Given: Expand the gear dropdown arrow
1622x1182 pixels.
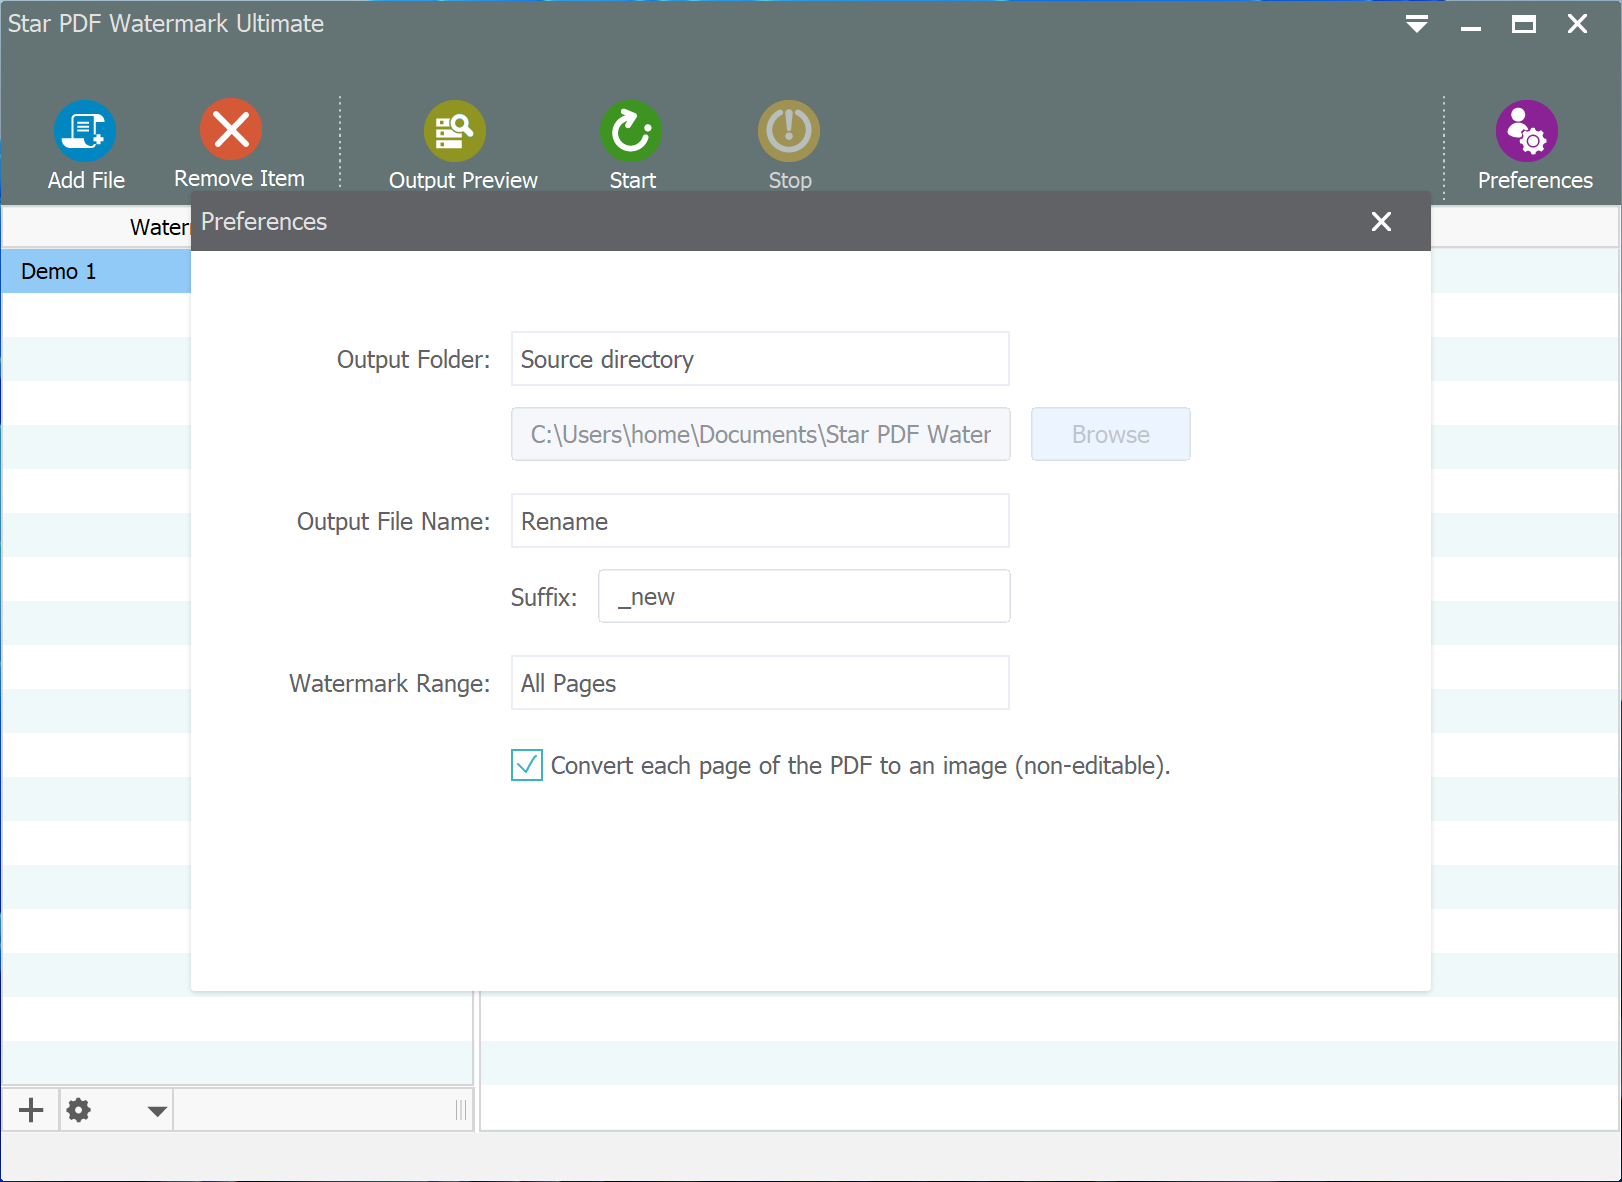Looking at the screenshot, I should point(157,1111).
